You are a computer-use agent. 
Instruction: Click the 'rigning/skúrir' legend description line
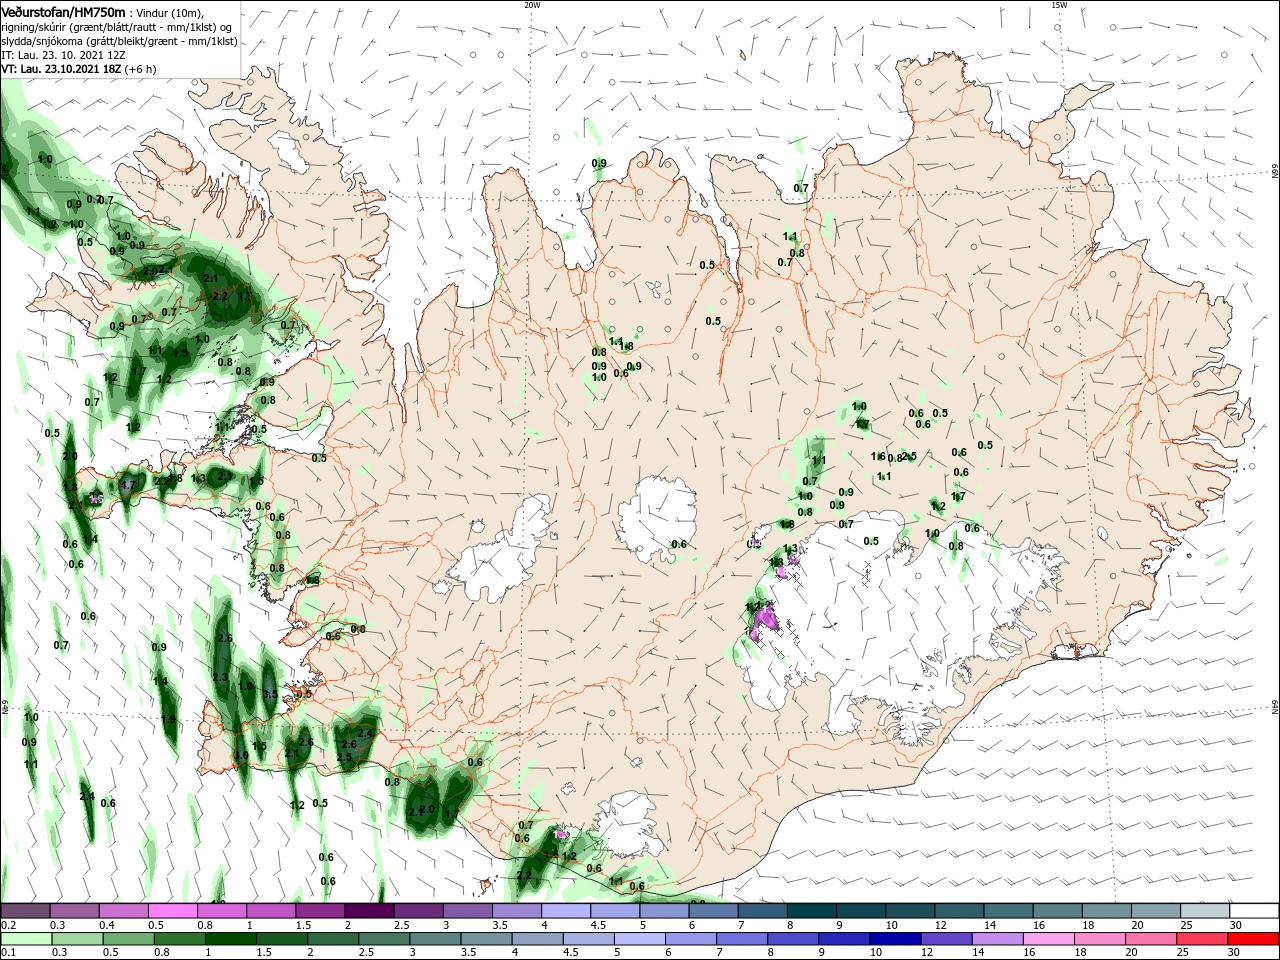click(x=118, y=27)
